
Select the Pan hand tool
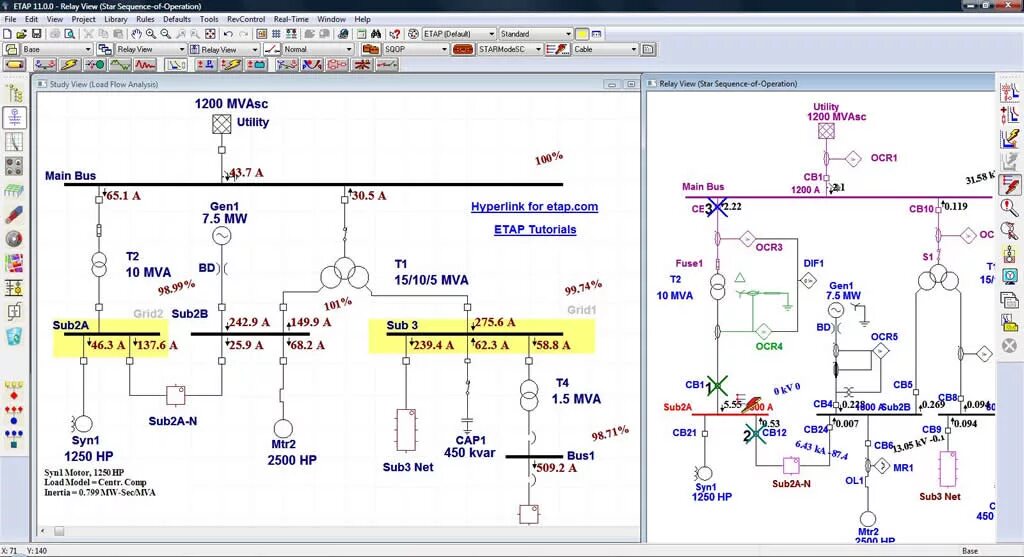(x=136, y=34)
